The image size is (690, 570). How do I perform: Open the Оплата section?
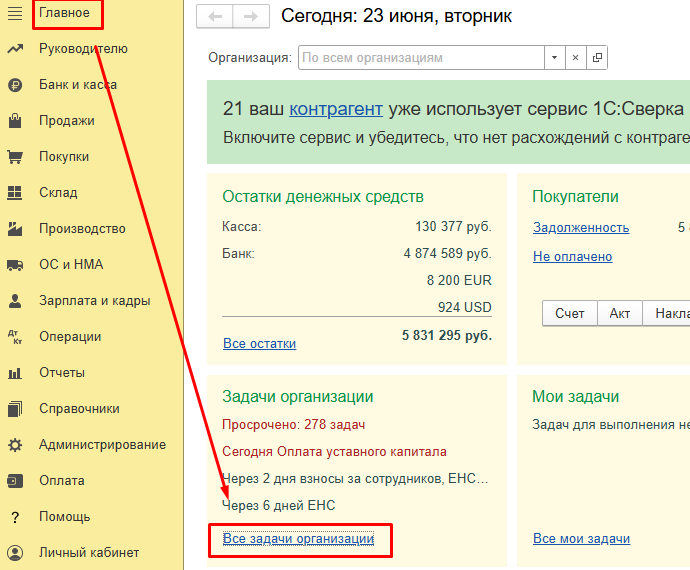[62, 481]
